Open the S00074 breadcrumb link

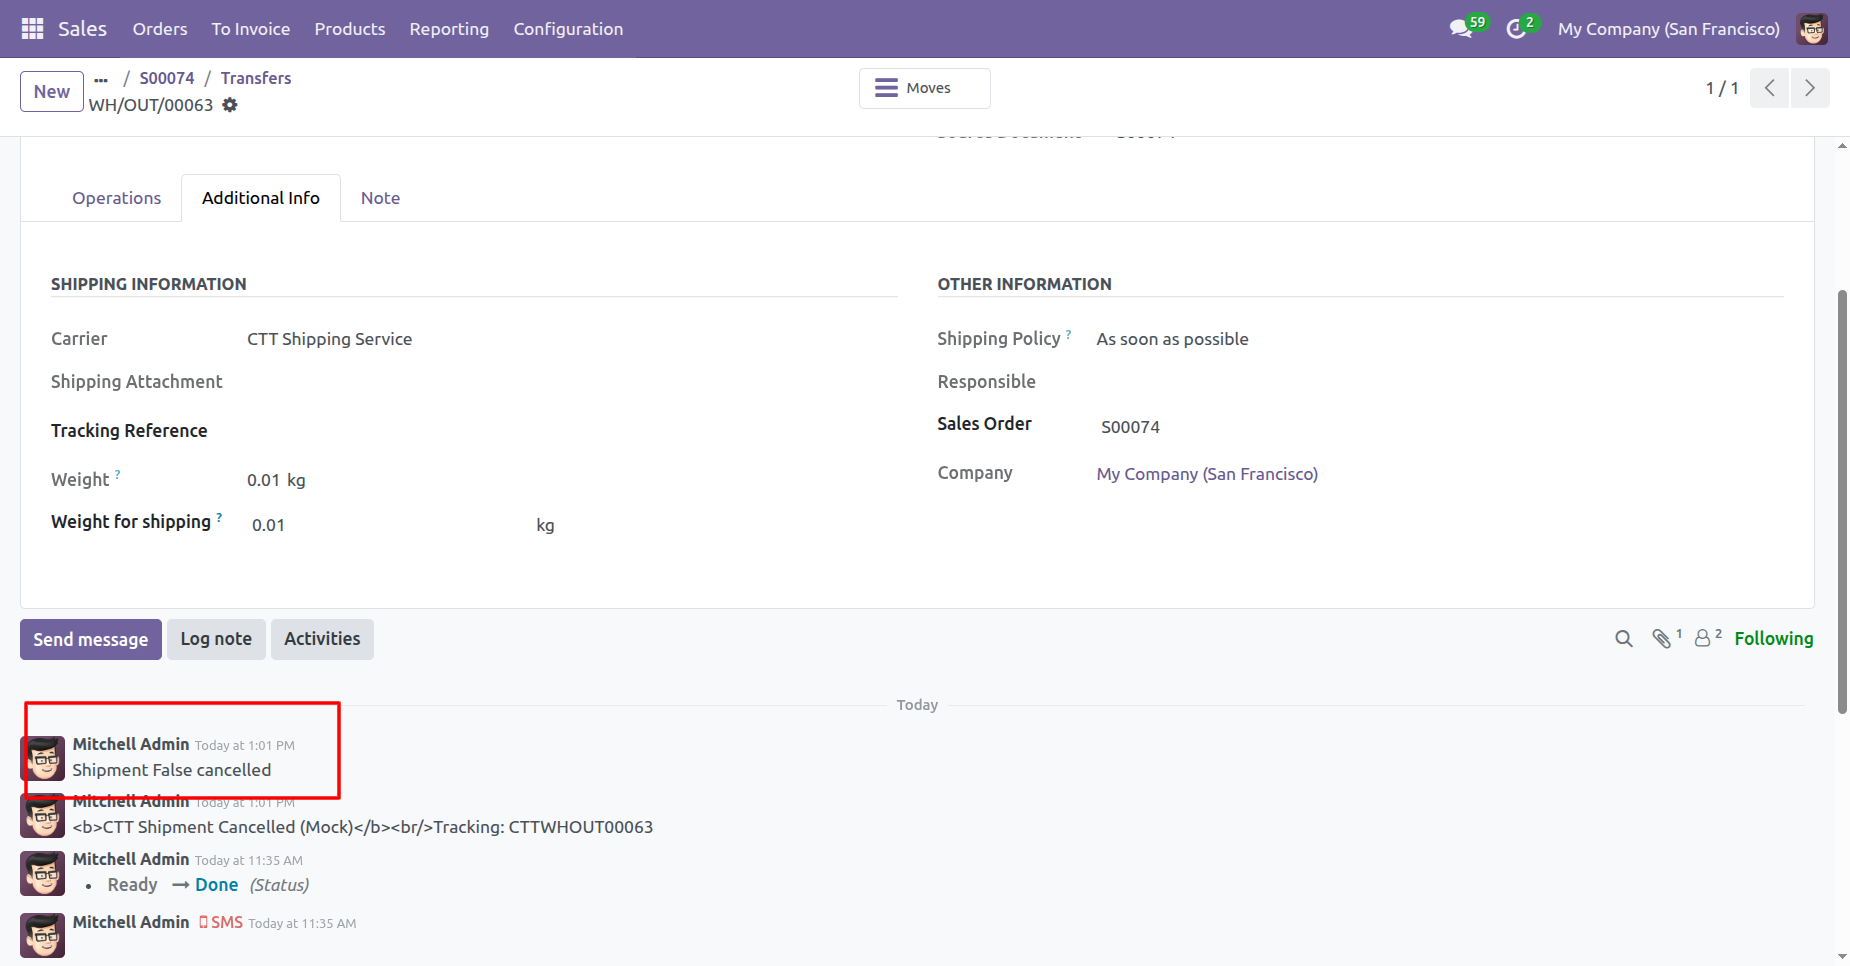click(x=167, y=78)
